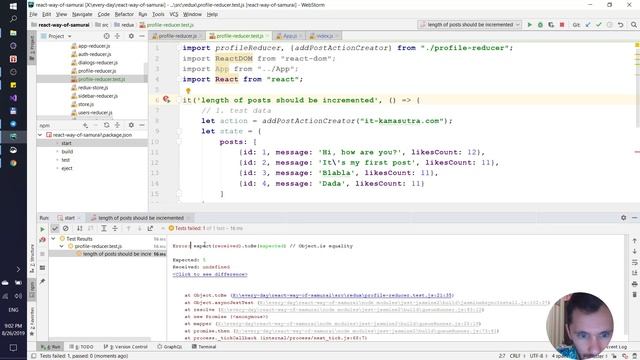Click the locate-in-tree target icon in the Project panel

[x=107, y=36]
